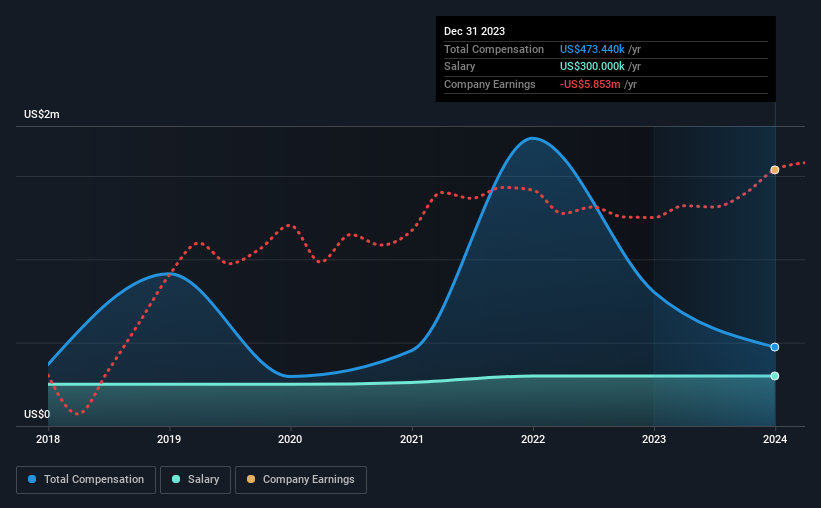The width and height of the screenshot is (821, 508).
Task: Click the 2022 x-axis label
Action: pos(533,439)
